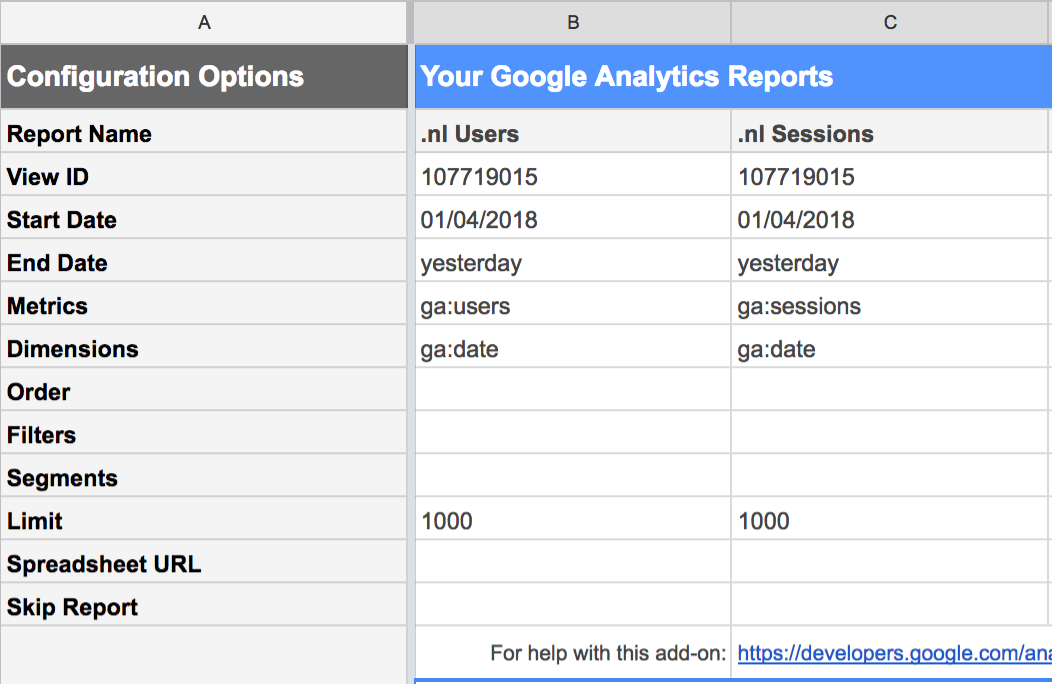This screenshot has width=1052, height=684.
Task: Select the ga:users metrics cell
Action: tap(572, 304)
